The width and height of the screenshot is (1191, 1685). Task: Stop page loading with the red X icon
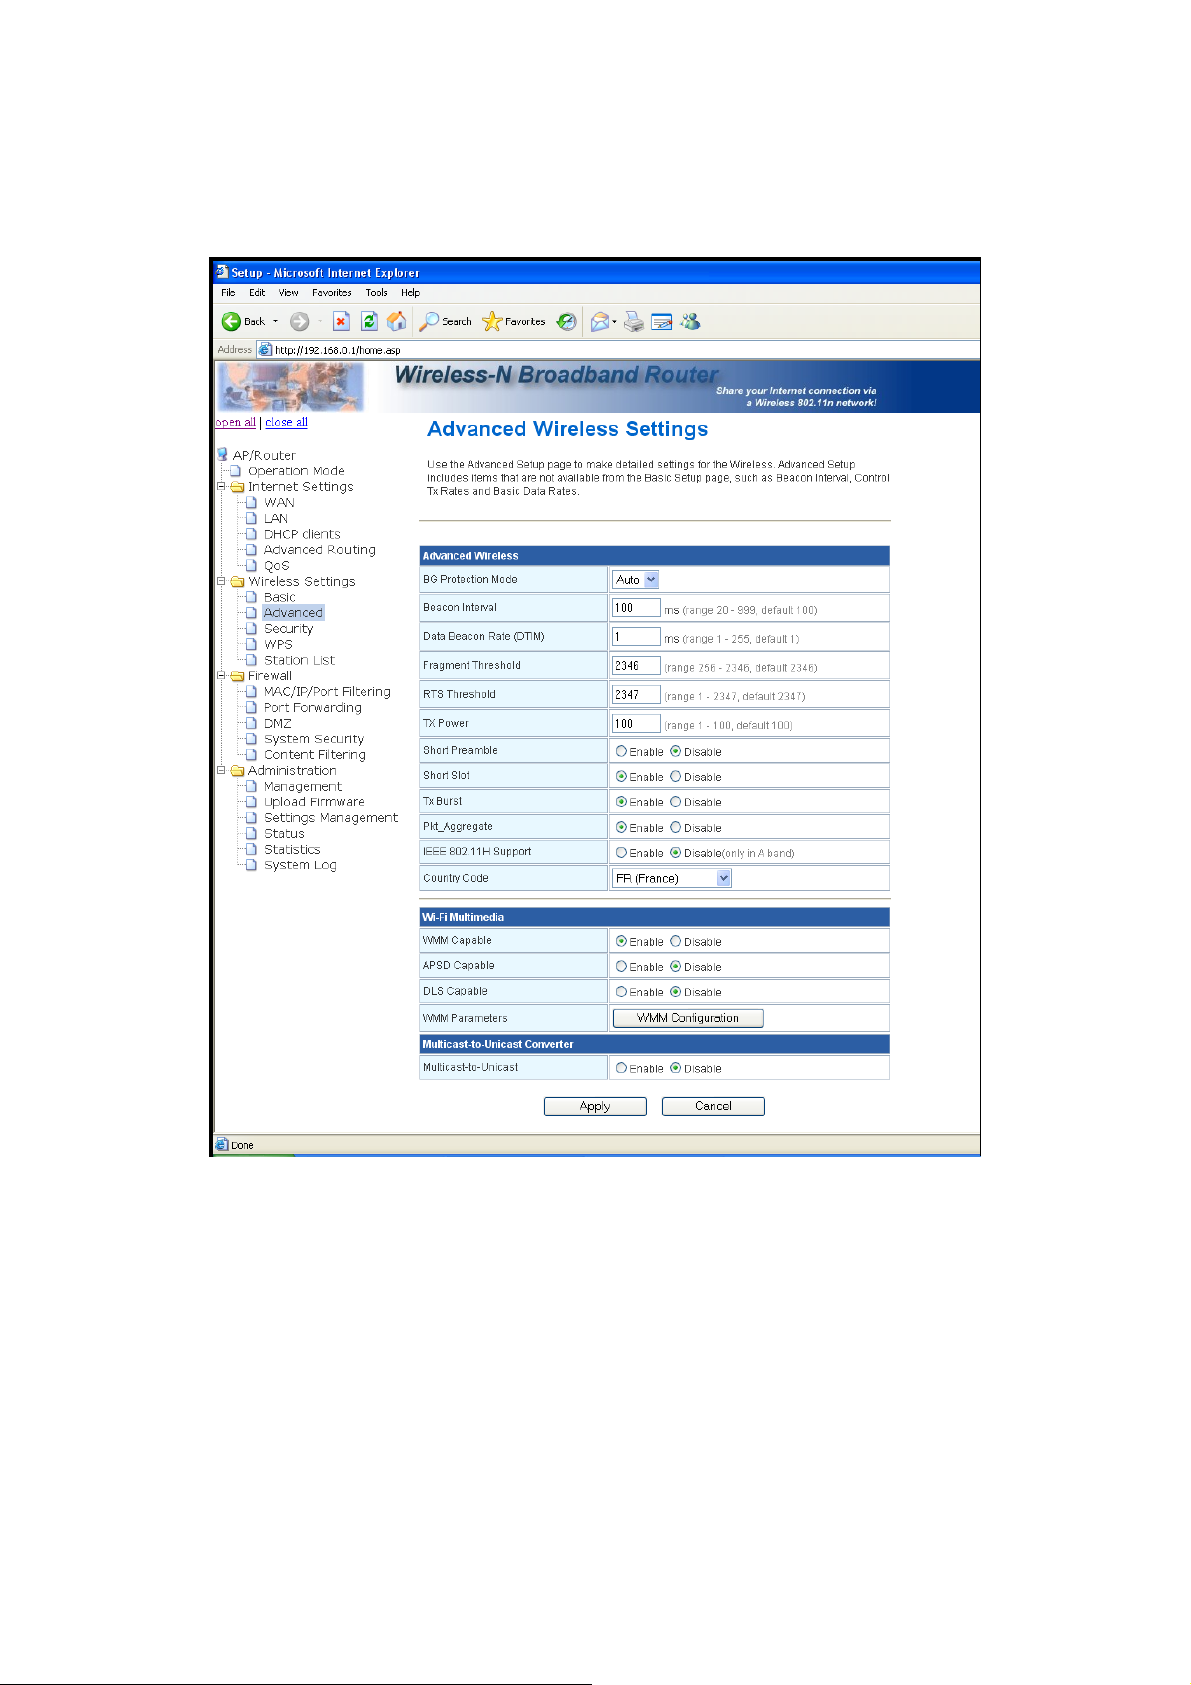coord(341,321)
